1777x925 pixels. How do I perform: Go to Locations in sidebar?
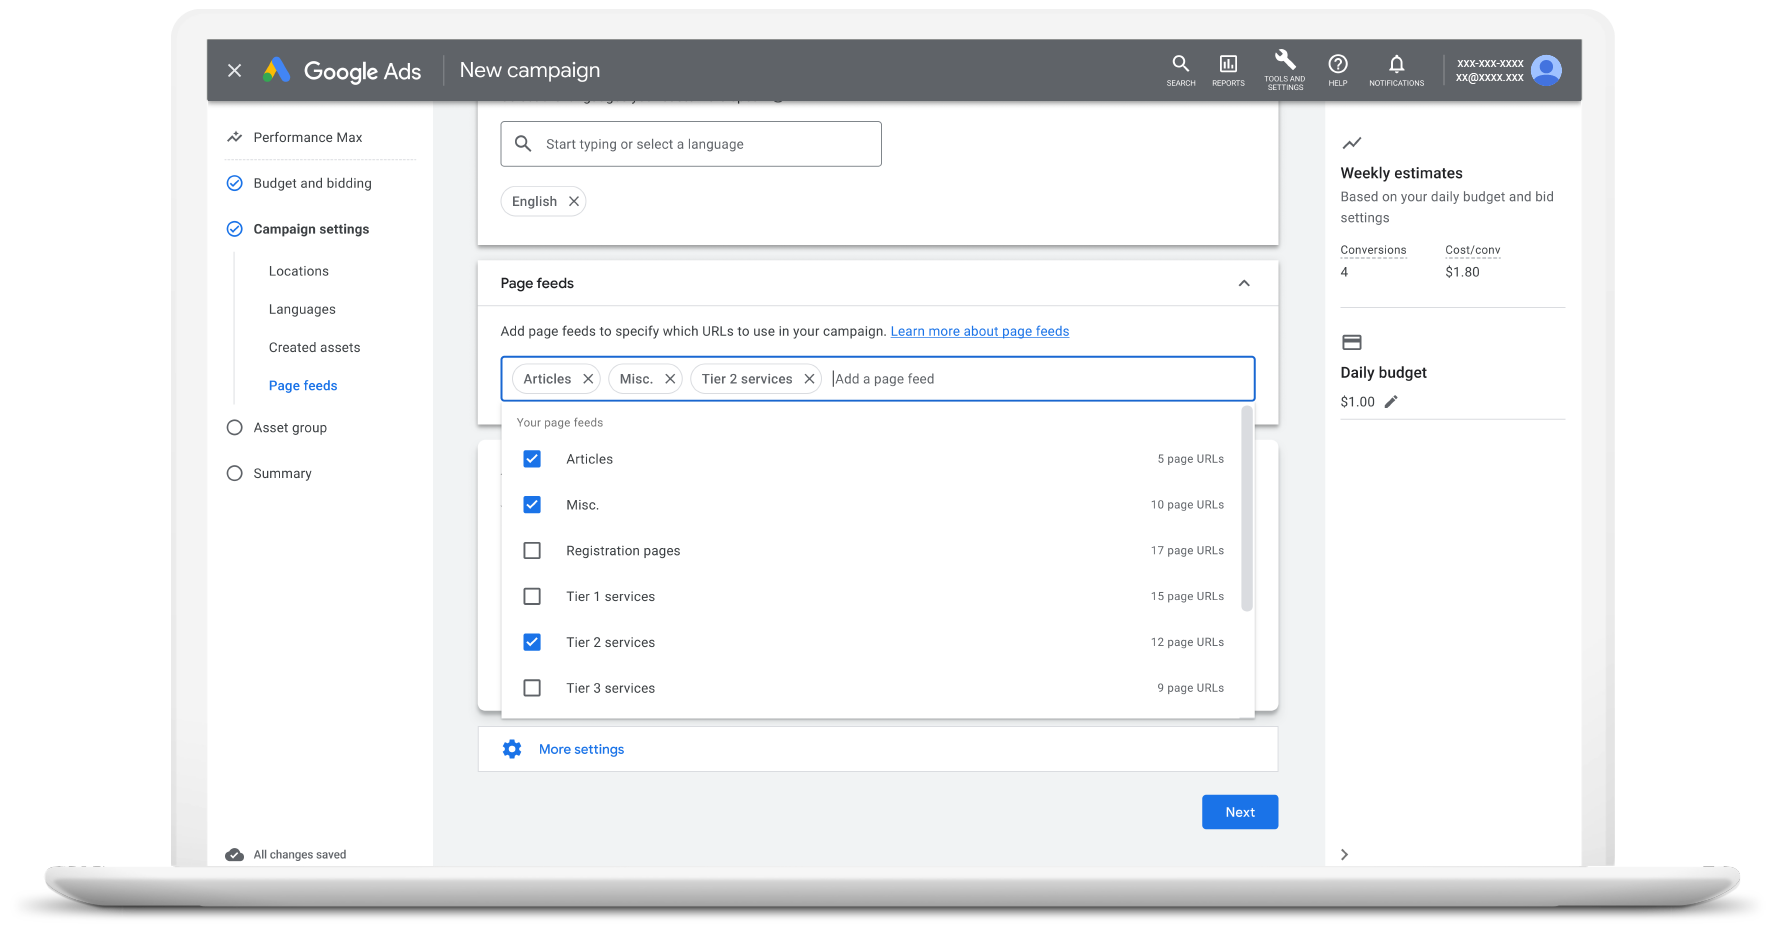pyautogui.click(x=298, y=271)
